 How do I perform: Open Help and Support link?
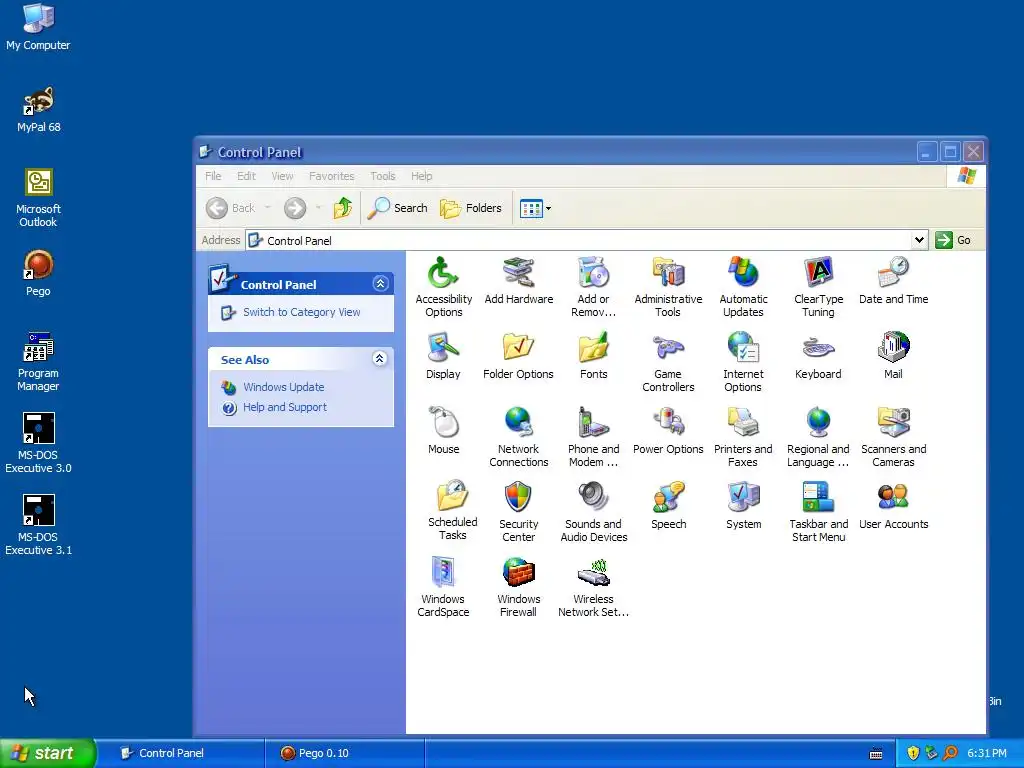285,407
